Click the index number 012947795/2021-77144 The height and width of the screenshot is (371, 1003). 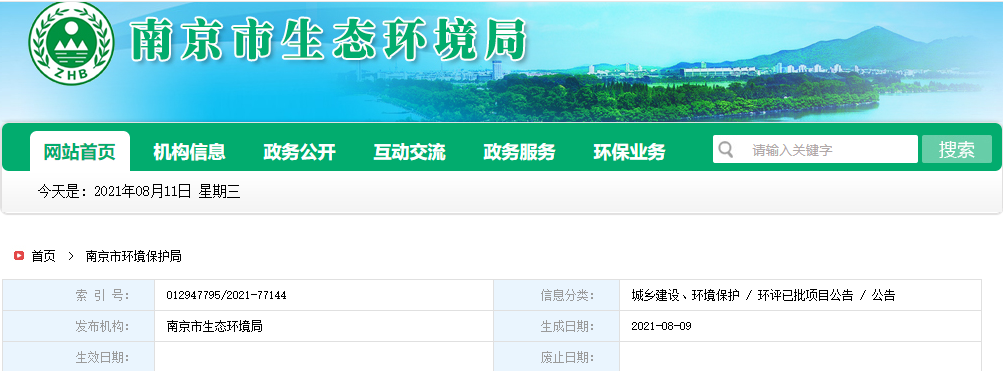226,296
